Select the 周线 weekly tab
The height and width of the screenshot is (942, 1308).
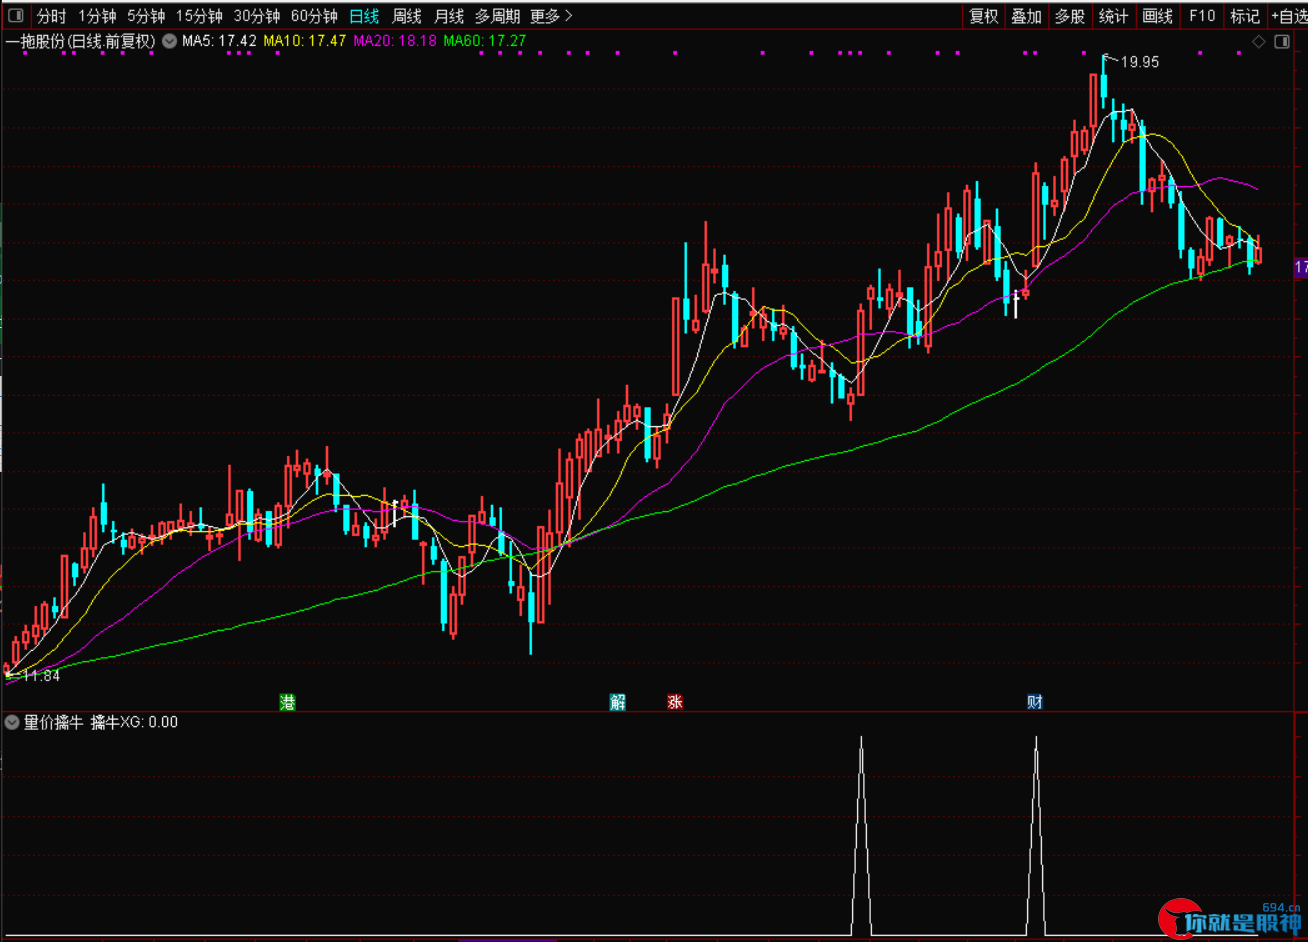pyautogui.click(x=407, y=16)
